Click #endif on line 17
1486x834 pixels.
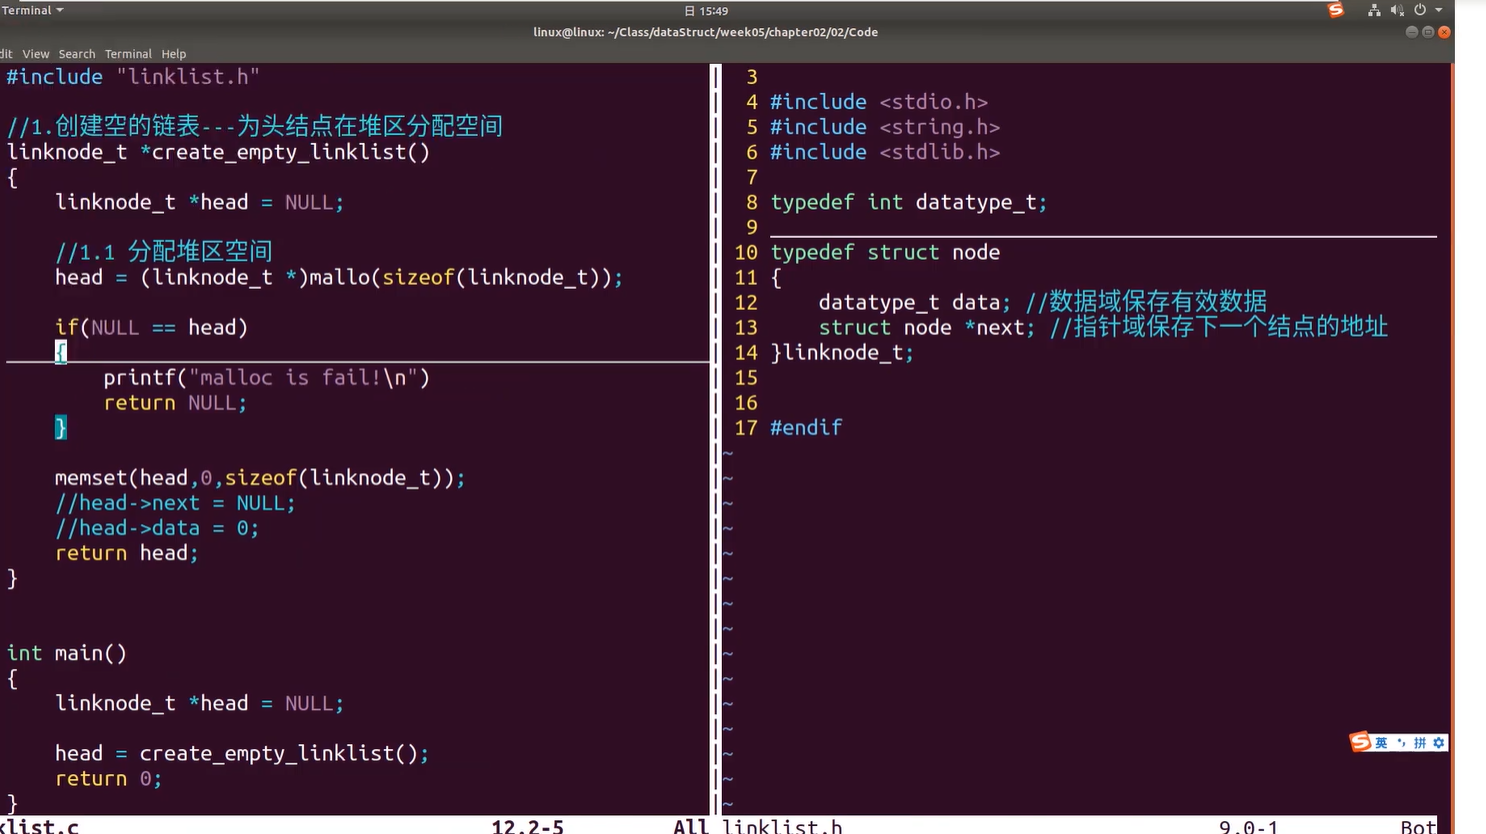tap(806, 428)
